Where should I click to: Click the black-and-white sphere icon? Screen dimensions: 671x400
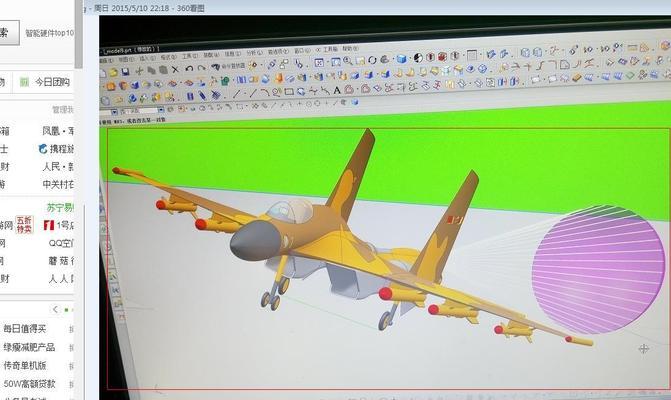pos(418,58)
